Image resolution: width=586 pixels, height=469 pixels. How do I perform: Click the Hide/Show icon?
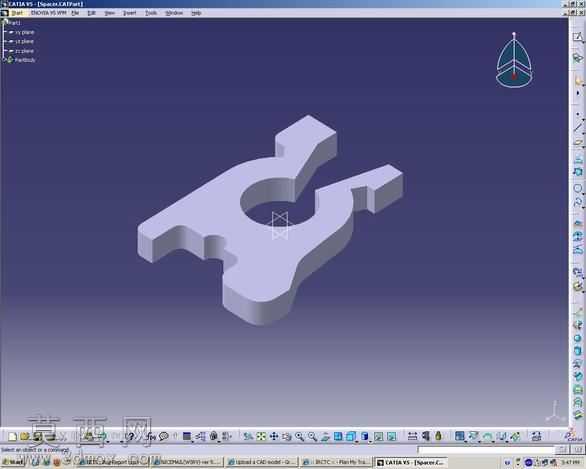[x=379, y=436]
